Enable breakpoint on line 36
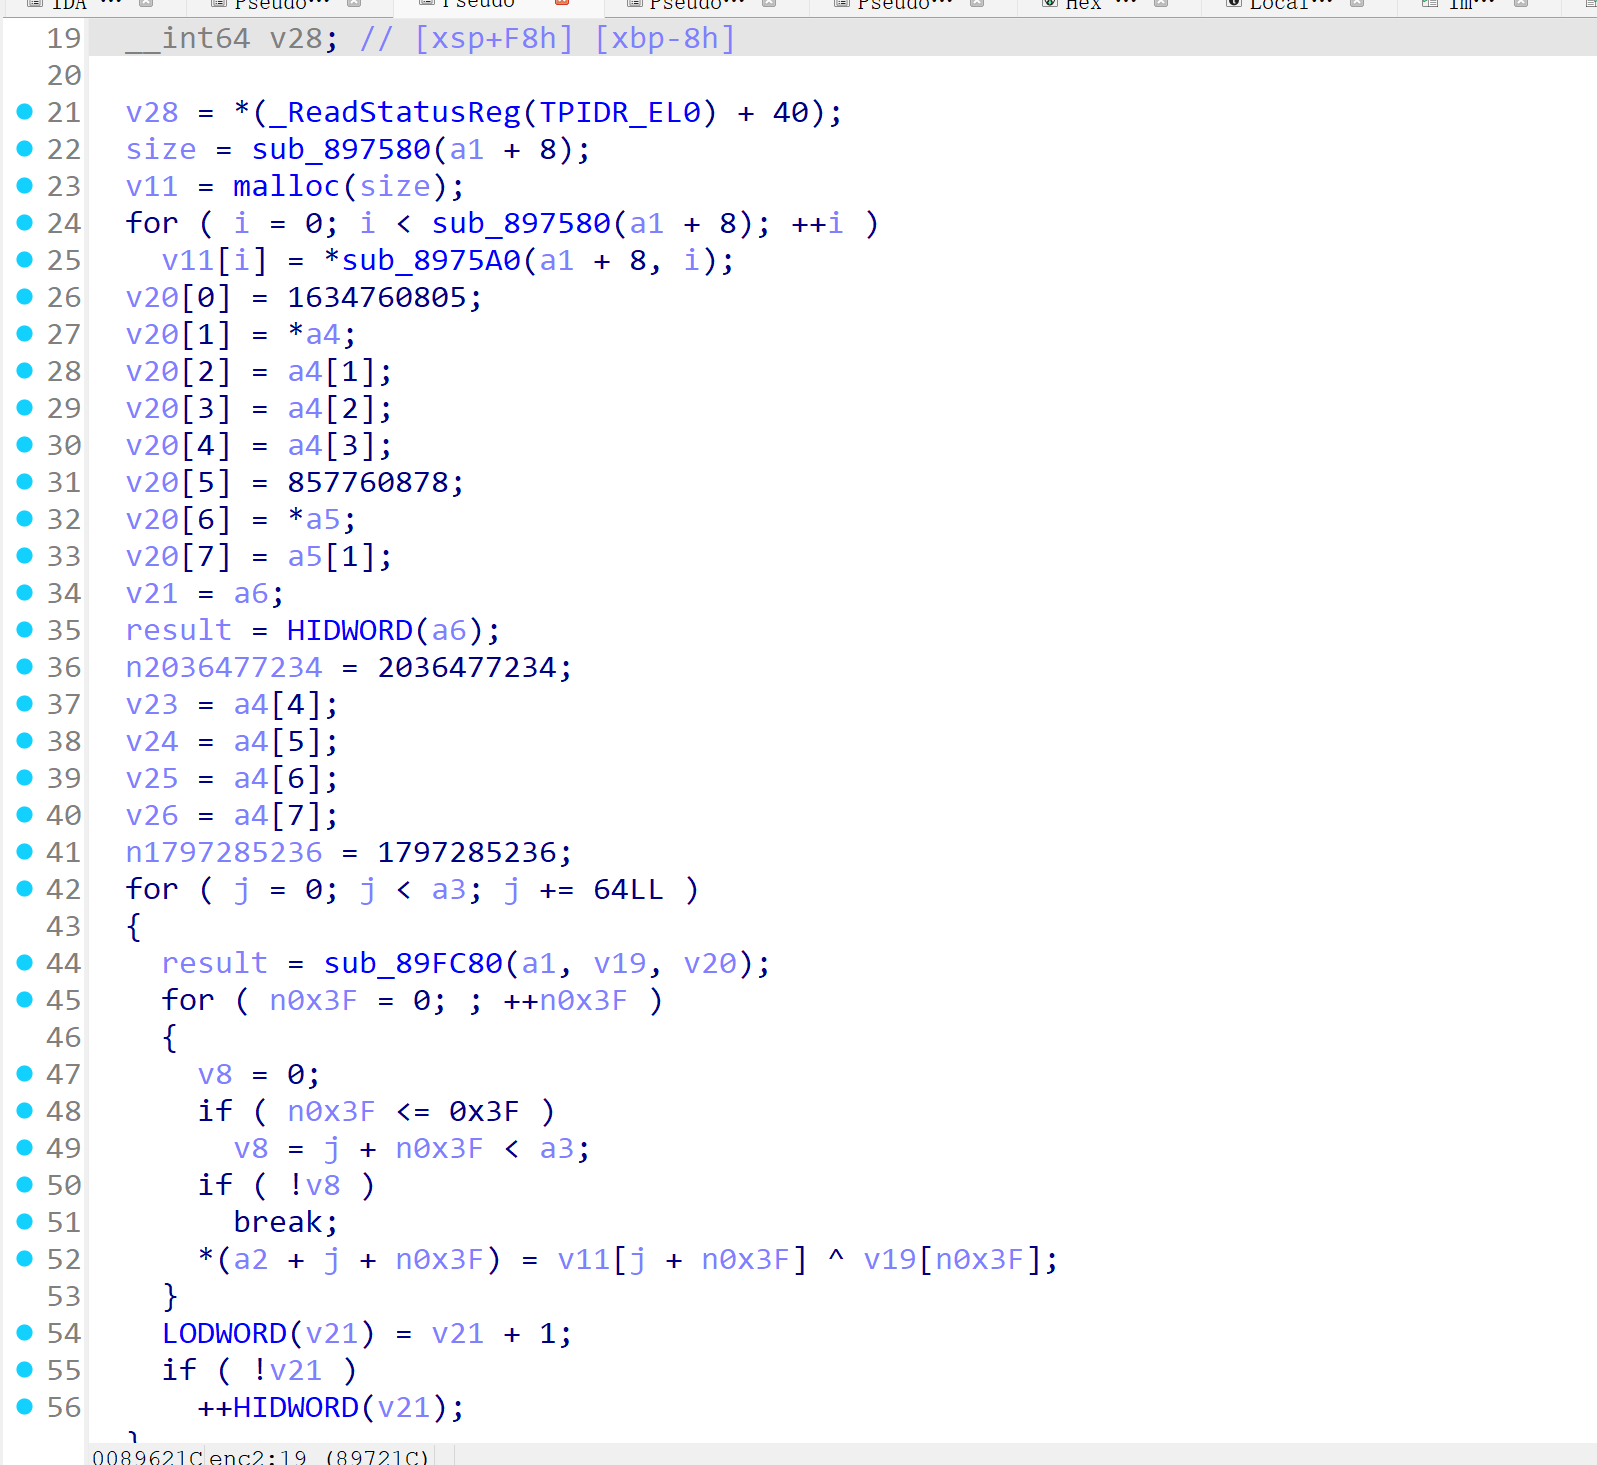This screenshot has height=1465, width=1597. pos(25,667)
